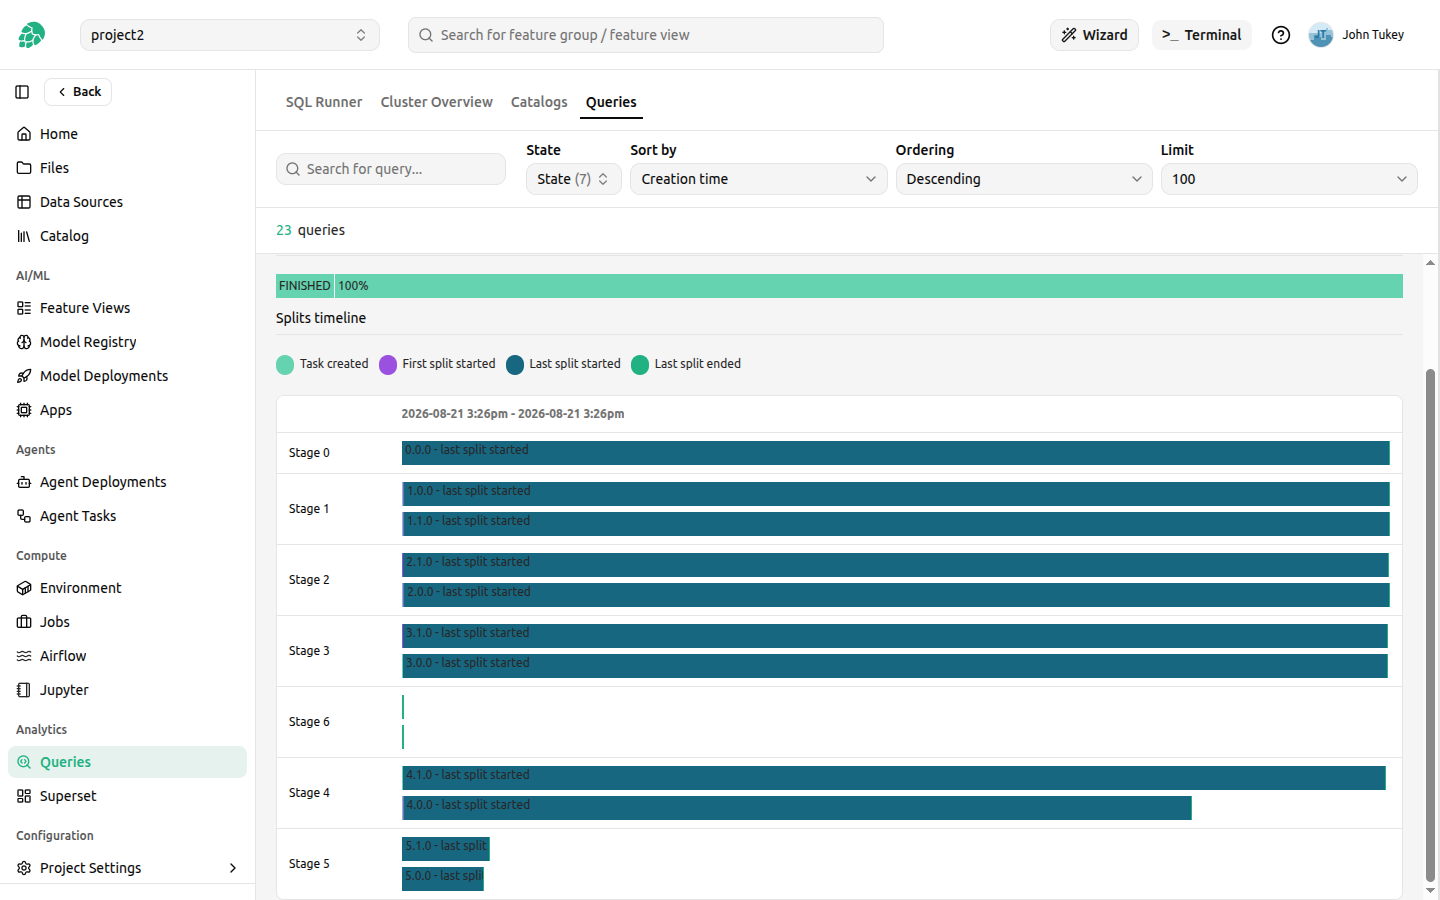
Task: Click the Home icon in sidebar
Action: coord(24,134)
